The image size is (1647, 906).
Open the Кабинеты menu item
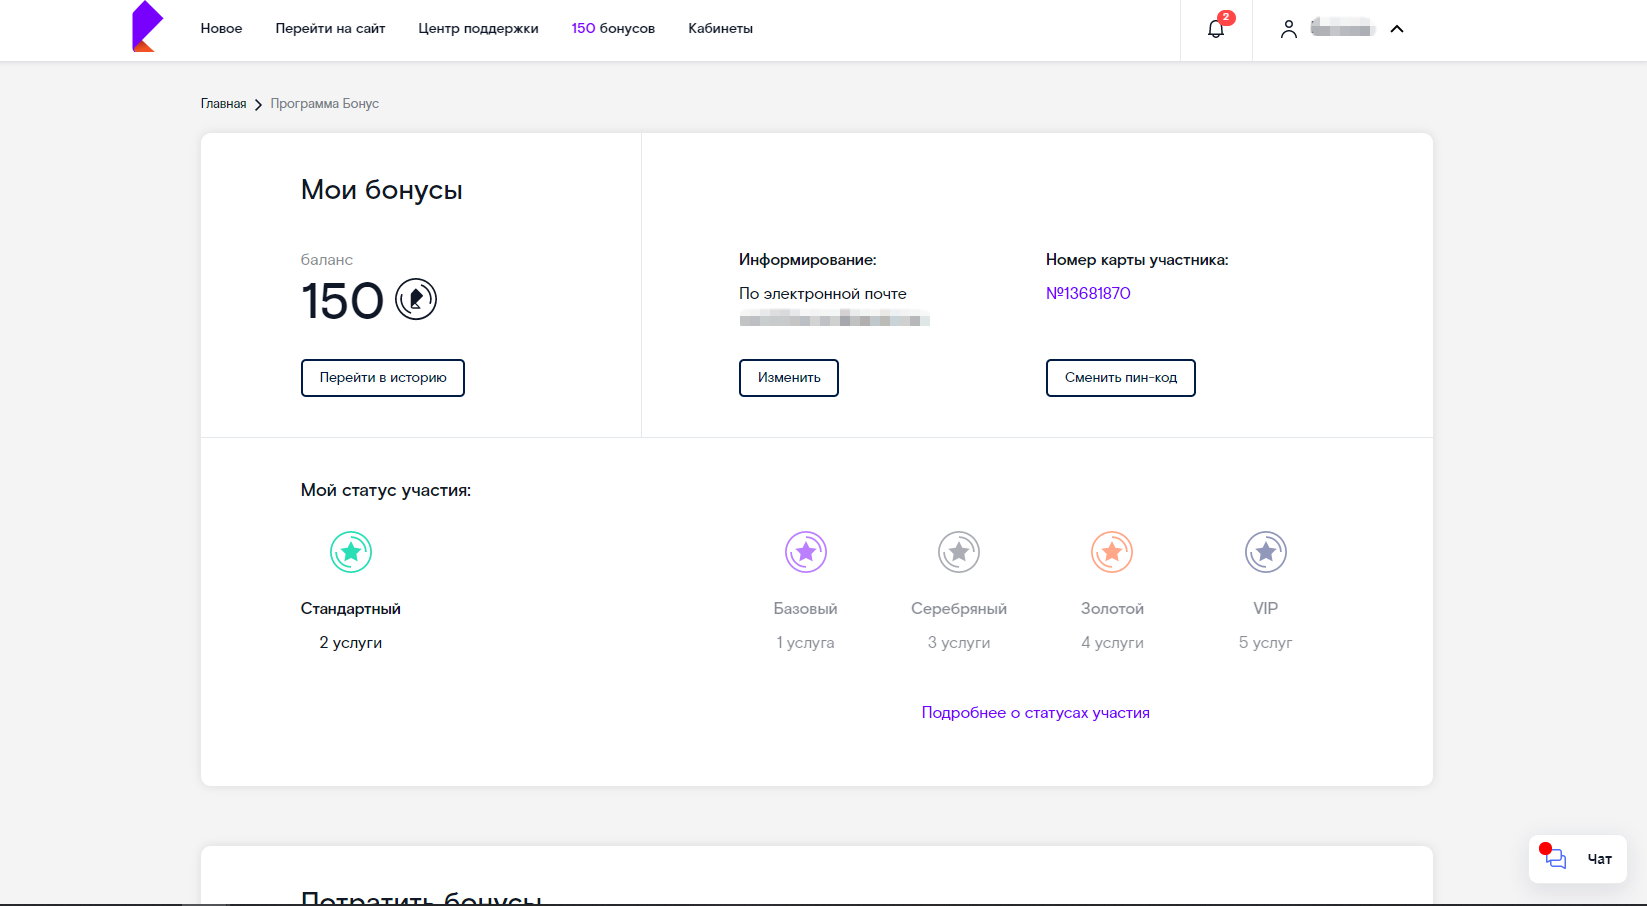pyautogui.click(x=719, y=28)
